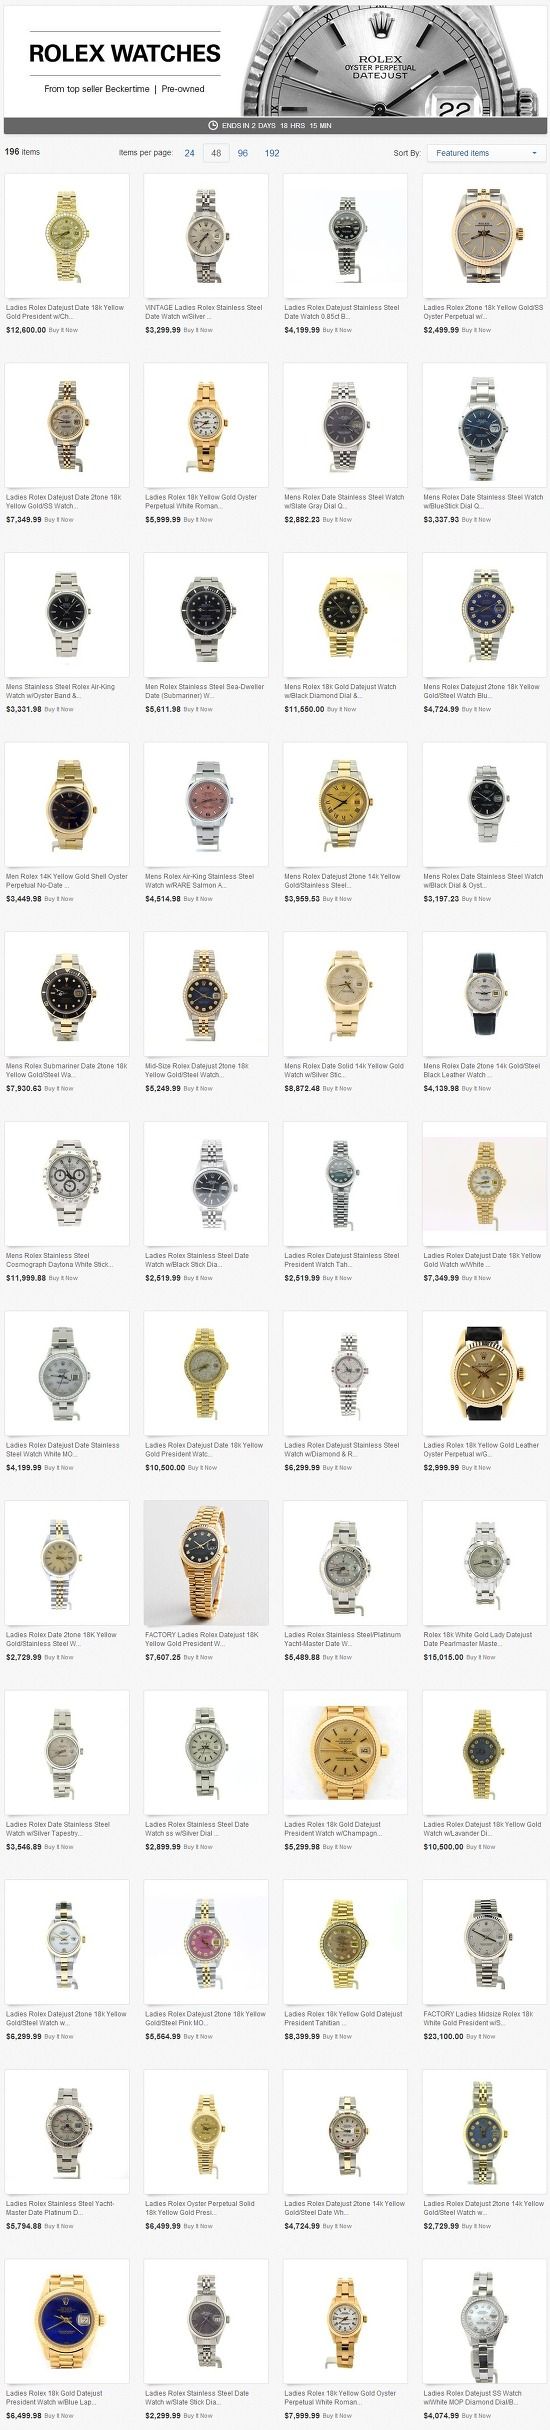View the Black Leather Watch 14k Gold/Steel thumbnail
The image size is (550, 2430).
[484, 994]
